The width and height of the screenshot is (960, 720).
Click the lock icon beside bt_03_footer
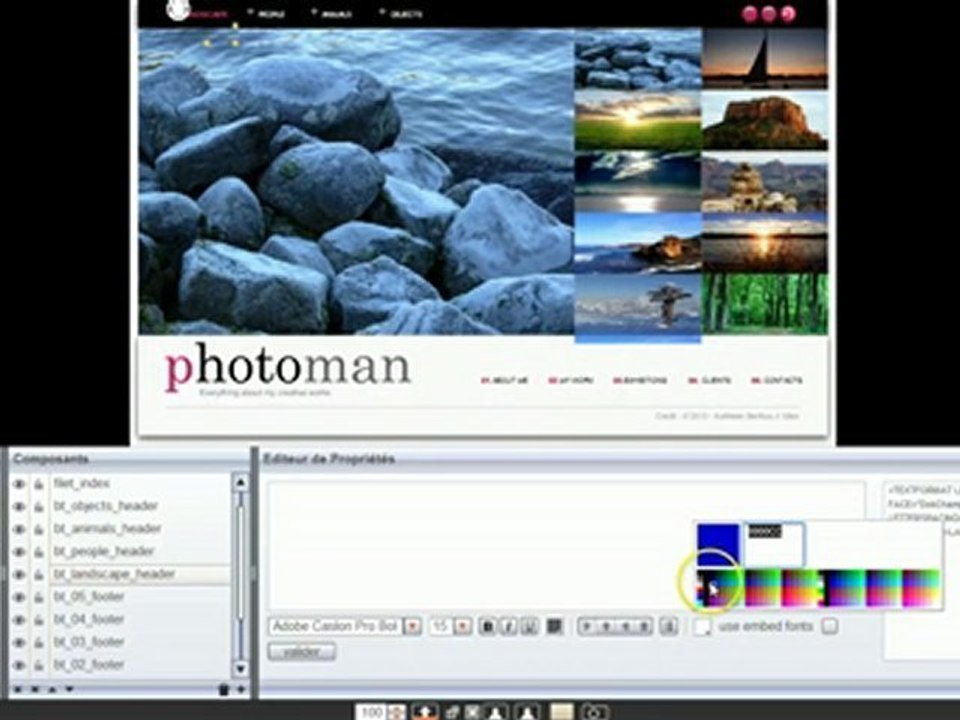point(39,642)
